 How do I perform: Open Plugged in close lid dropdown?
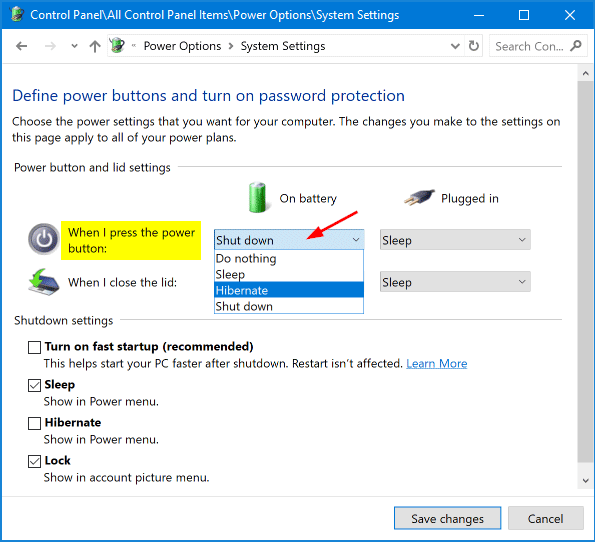tap(455, 282)
